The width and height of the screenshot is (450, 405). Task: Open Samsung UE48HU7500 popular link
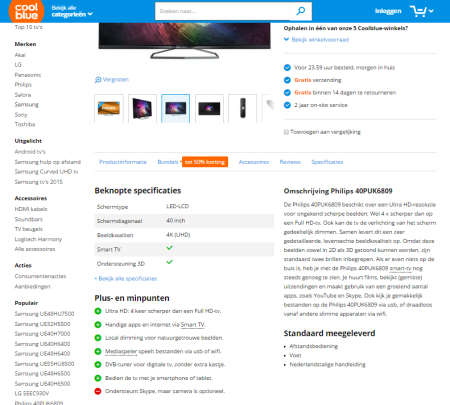[x=44, y=314]
